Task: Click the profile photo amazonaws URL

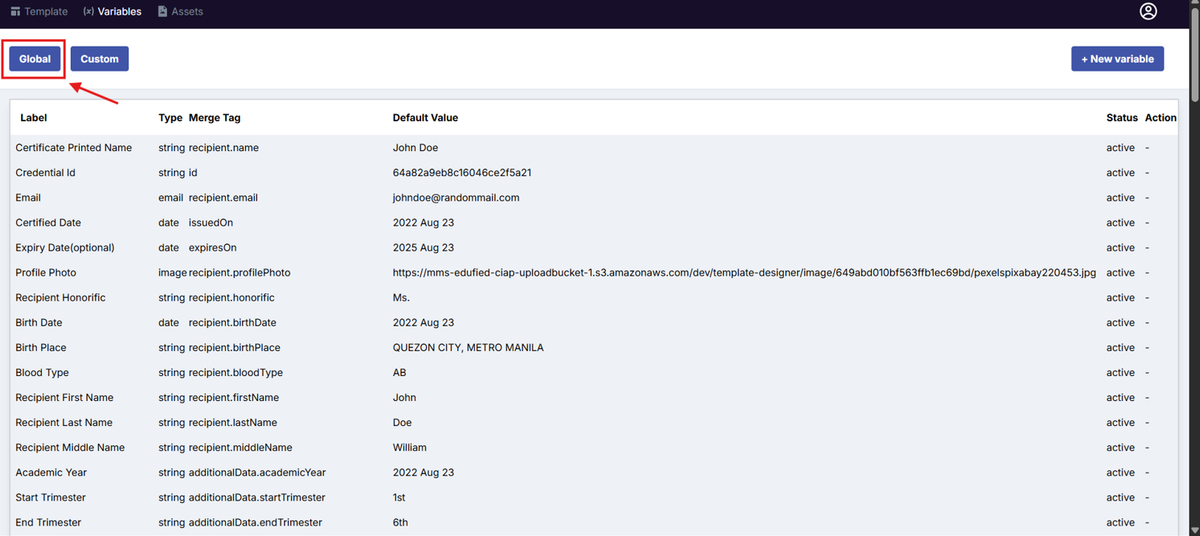Action: click(x=745, y=273)
